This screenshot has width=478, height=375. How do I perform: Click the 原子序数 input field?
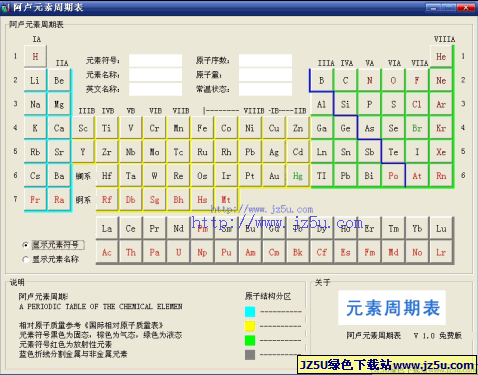[265, 61]
